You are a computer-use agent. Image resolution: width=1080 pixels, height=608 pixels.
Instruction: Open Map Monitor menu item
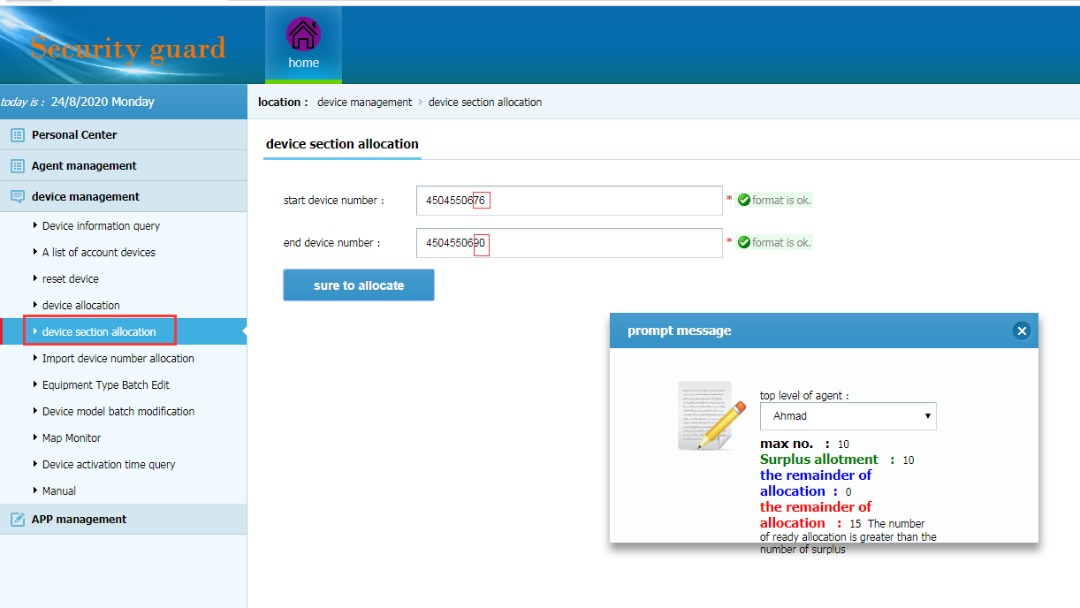tap(71, 438)
